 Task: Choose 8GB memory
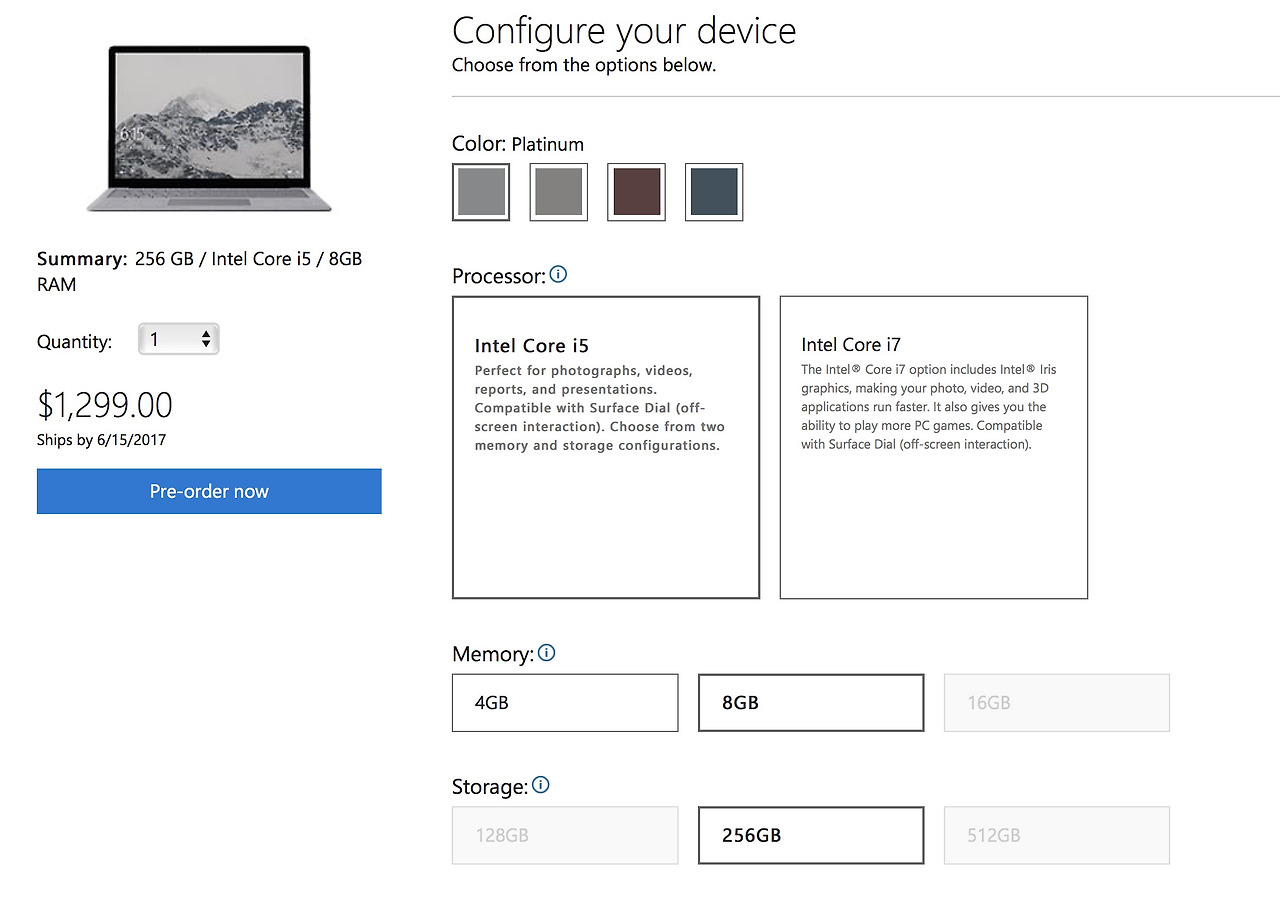click(x=811, y=703)
